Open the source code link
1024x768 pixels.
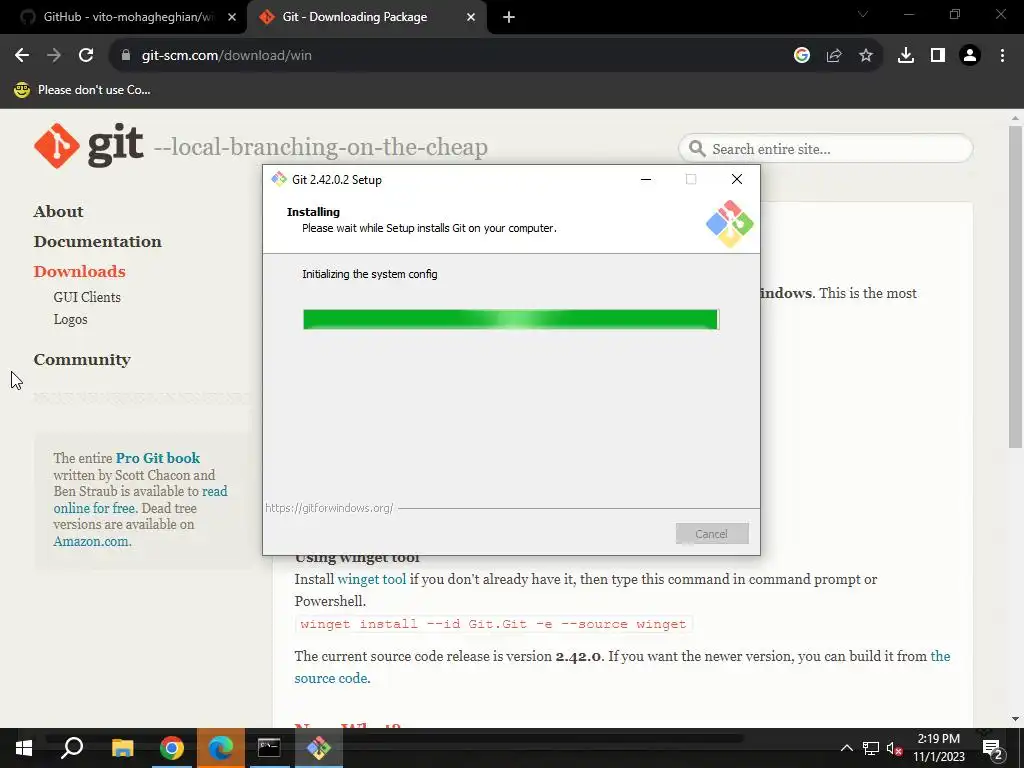coord(332,679)
